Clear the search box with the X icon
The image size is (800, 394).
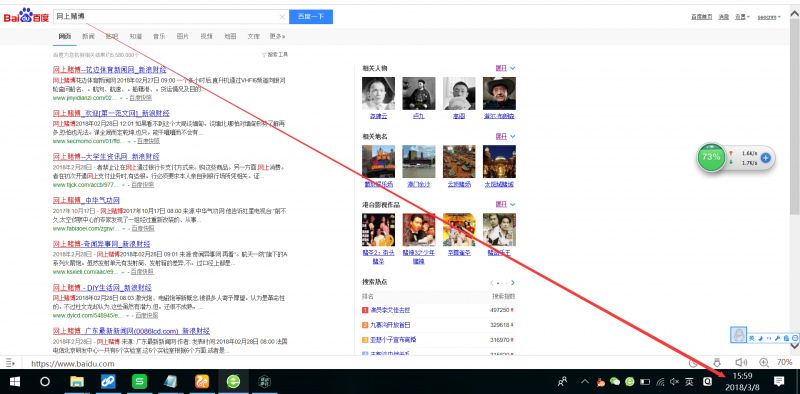tap(282, 17)
